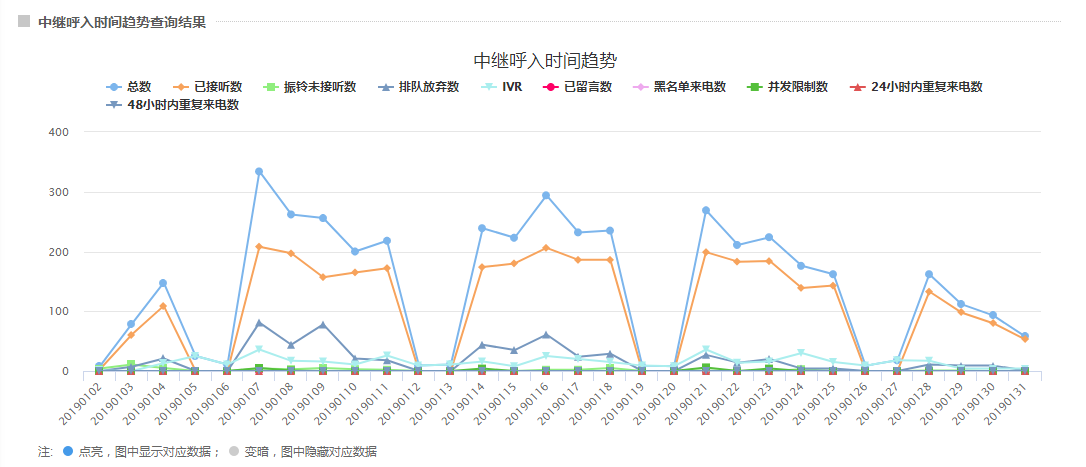Click the 并发限制数 legend square icon

pyautogui.click(x=754, y=87)
